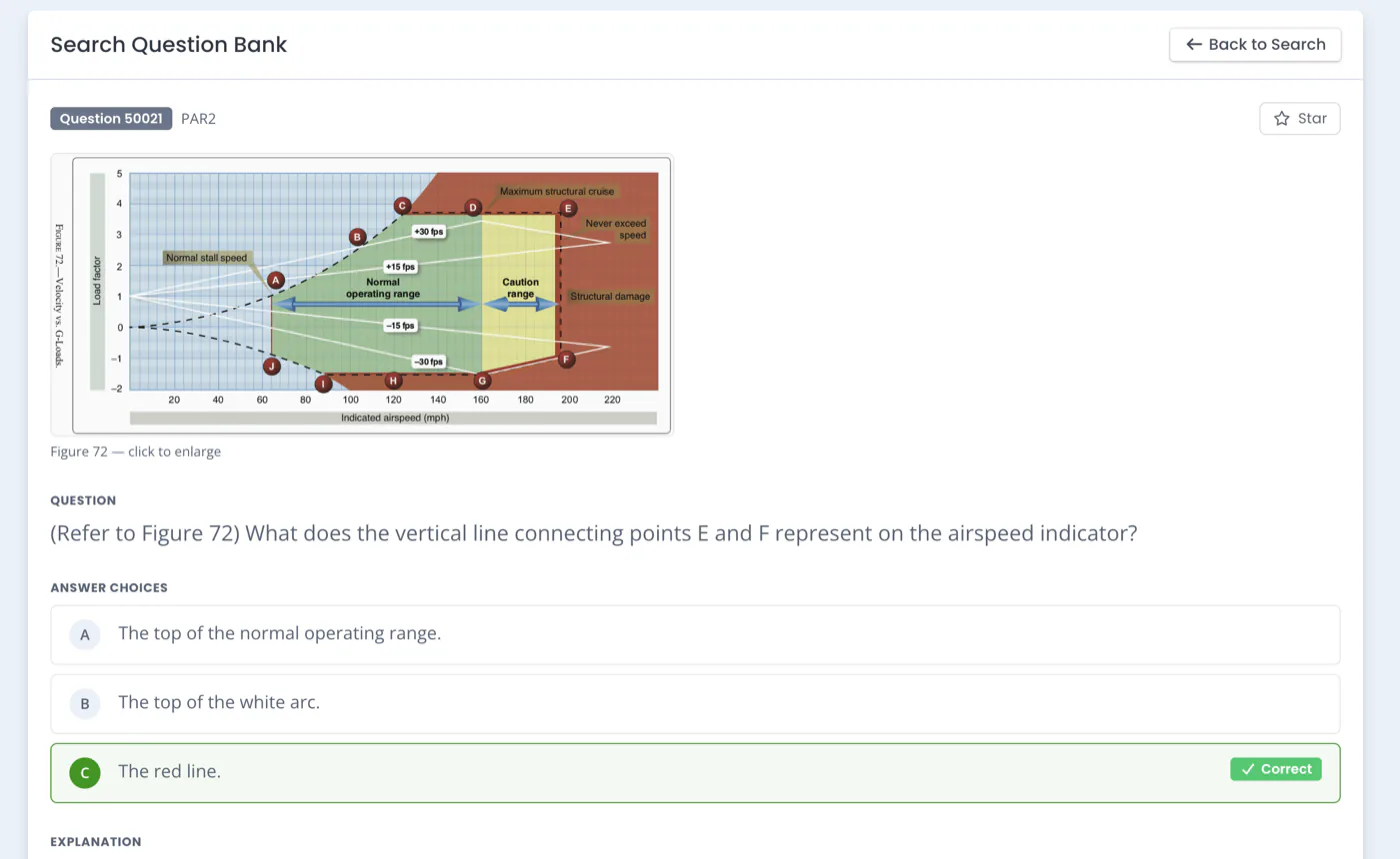Click the 'Never exceed speed' label in figure
Image resolution: width=1400 pixels, height=859 pixels.
pyautogui.click(x=615, y=229)
